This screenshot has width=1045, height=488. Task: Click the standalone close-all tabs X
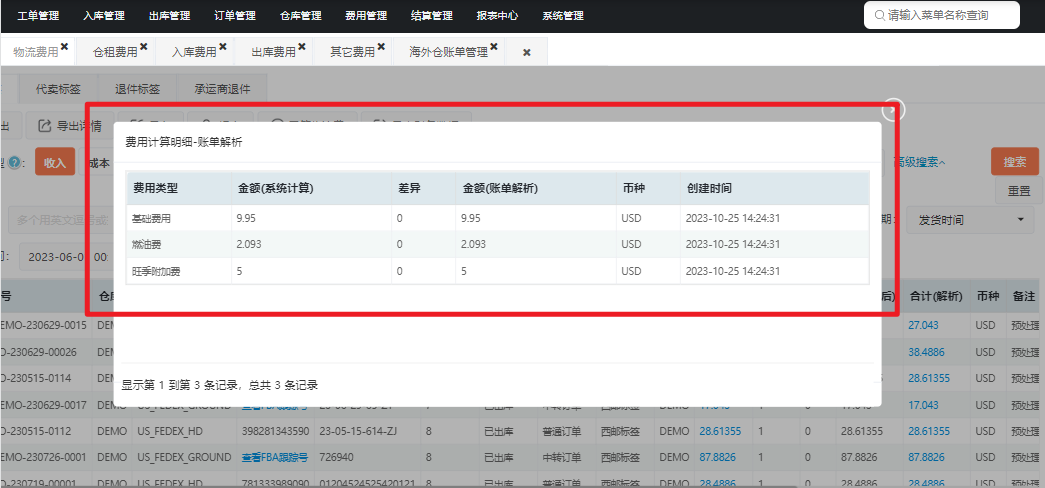click(x=526, y=52)
